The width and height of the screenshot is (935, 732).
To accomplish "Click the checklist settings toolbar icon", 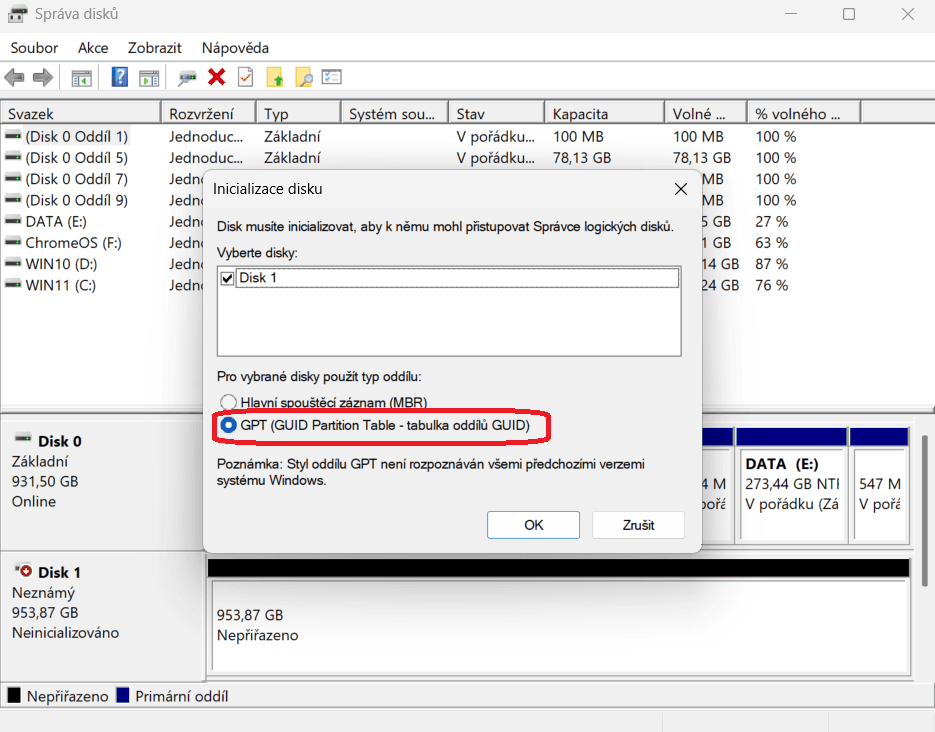I will click(332, 77).
